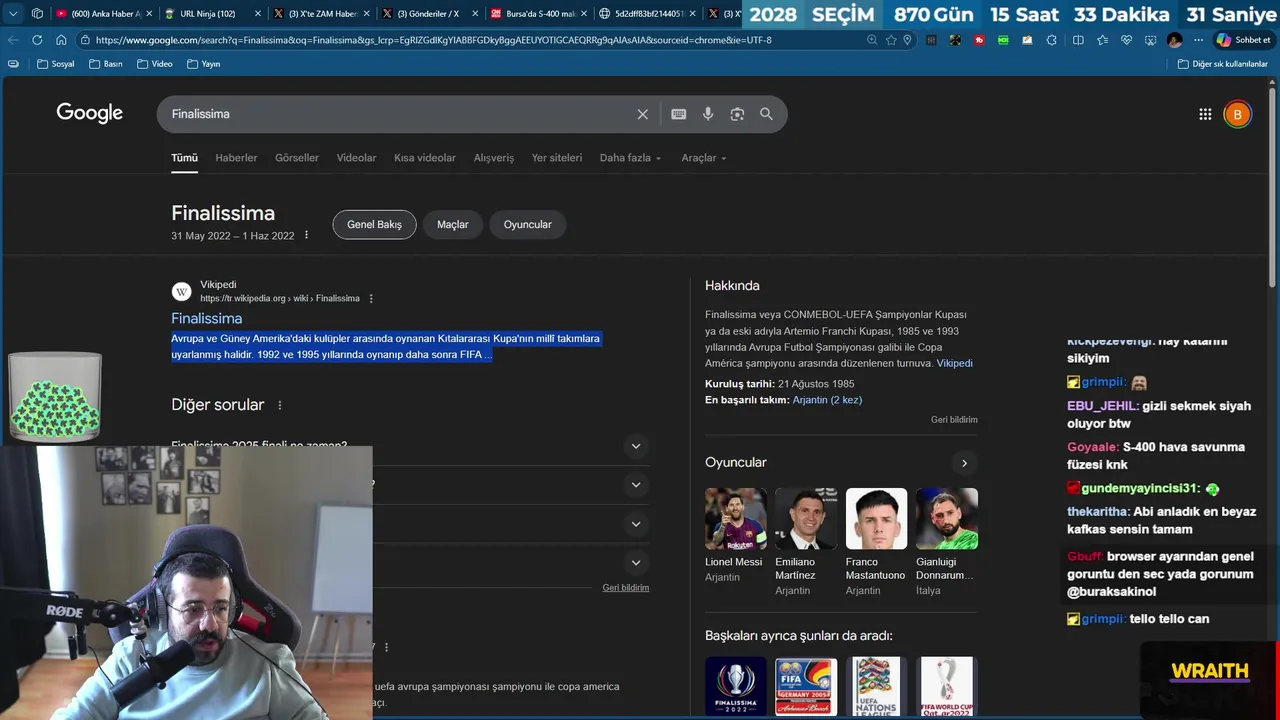Viewport: 1280px width, 720px height.
Task: Click the Google logo
Action: click(x=90, y=113)
